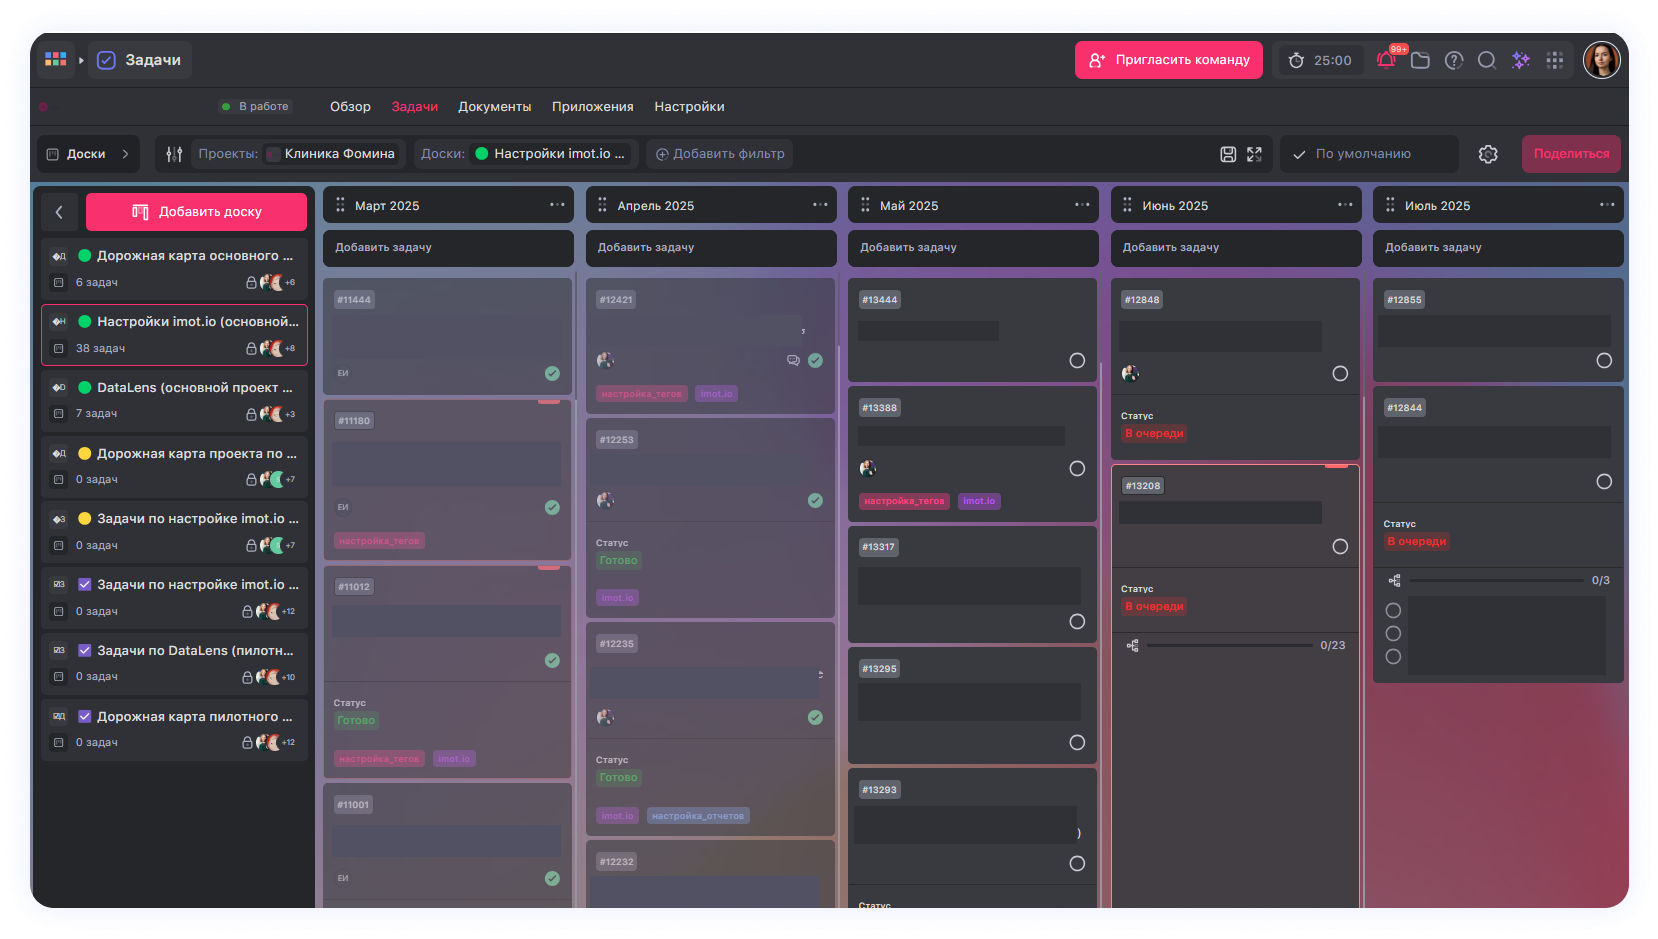1658x939 pixels.
Task: Click the timer icon showing 25:00
Action: tap(1296, 60)
